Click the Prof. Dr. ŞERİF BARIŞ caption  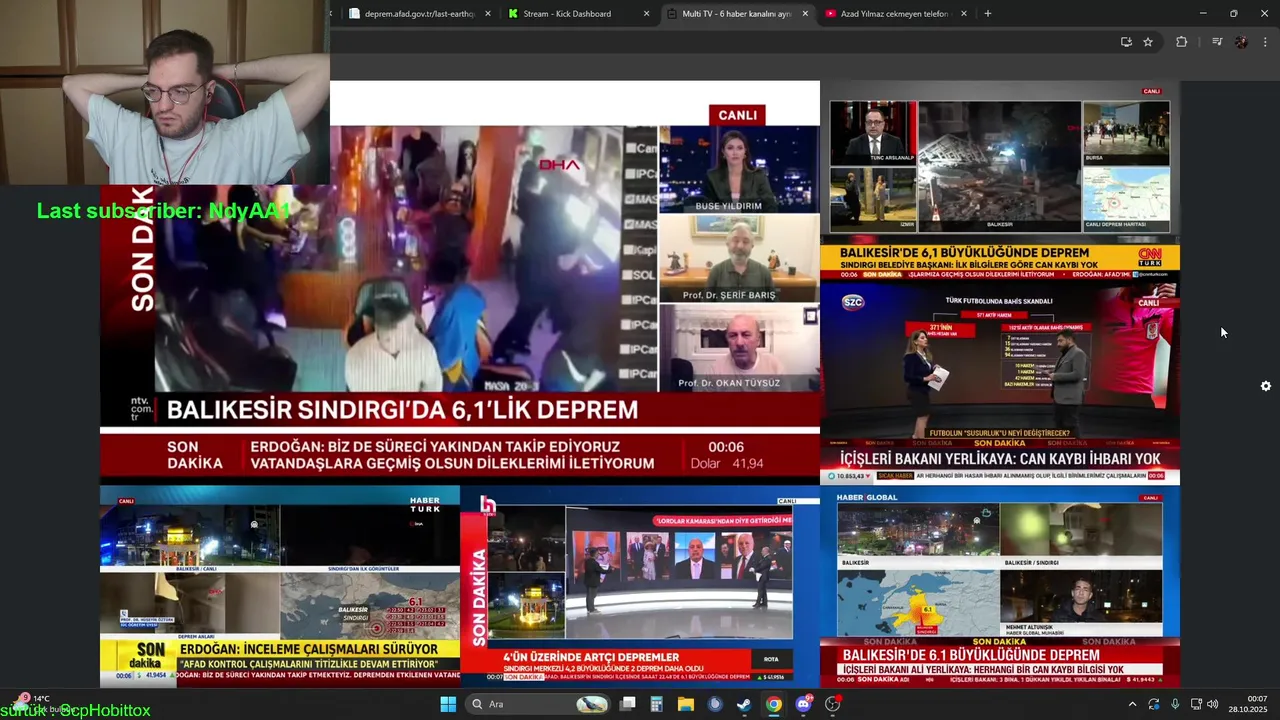coord(728,295)
